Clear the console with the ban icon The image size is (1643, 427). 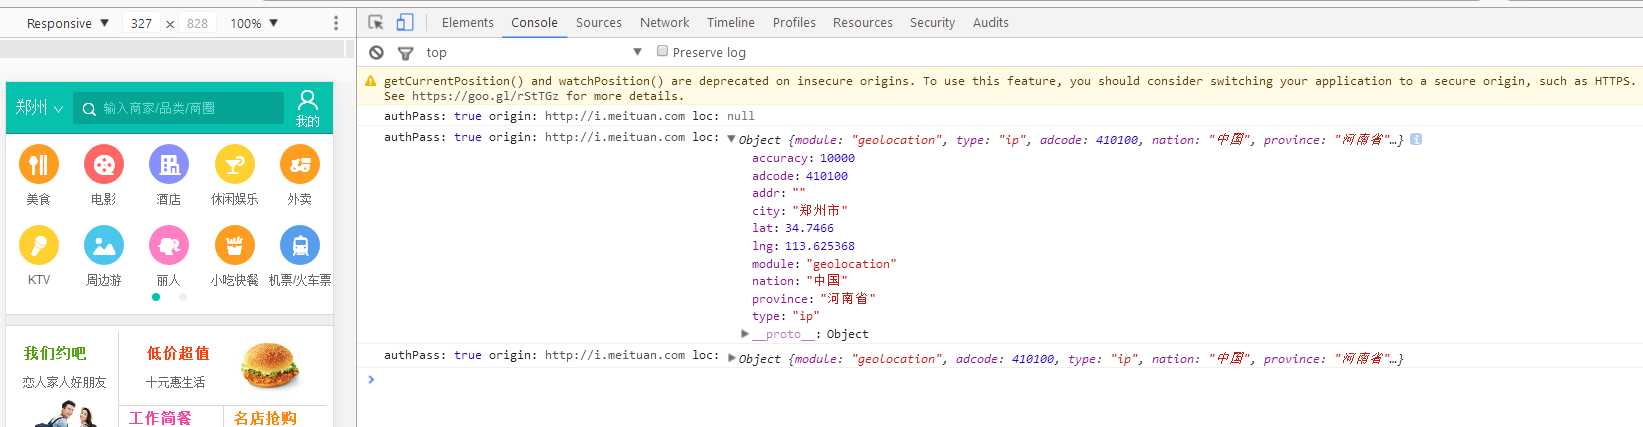click(376, 52)
